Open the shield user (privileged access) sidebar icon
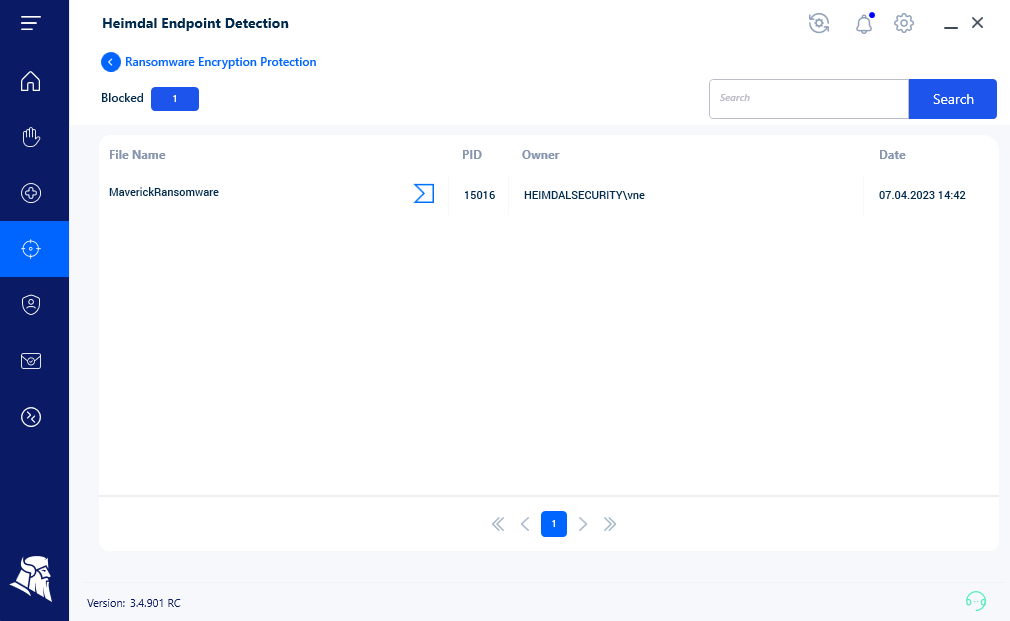 [x=30, y=305]
